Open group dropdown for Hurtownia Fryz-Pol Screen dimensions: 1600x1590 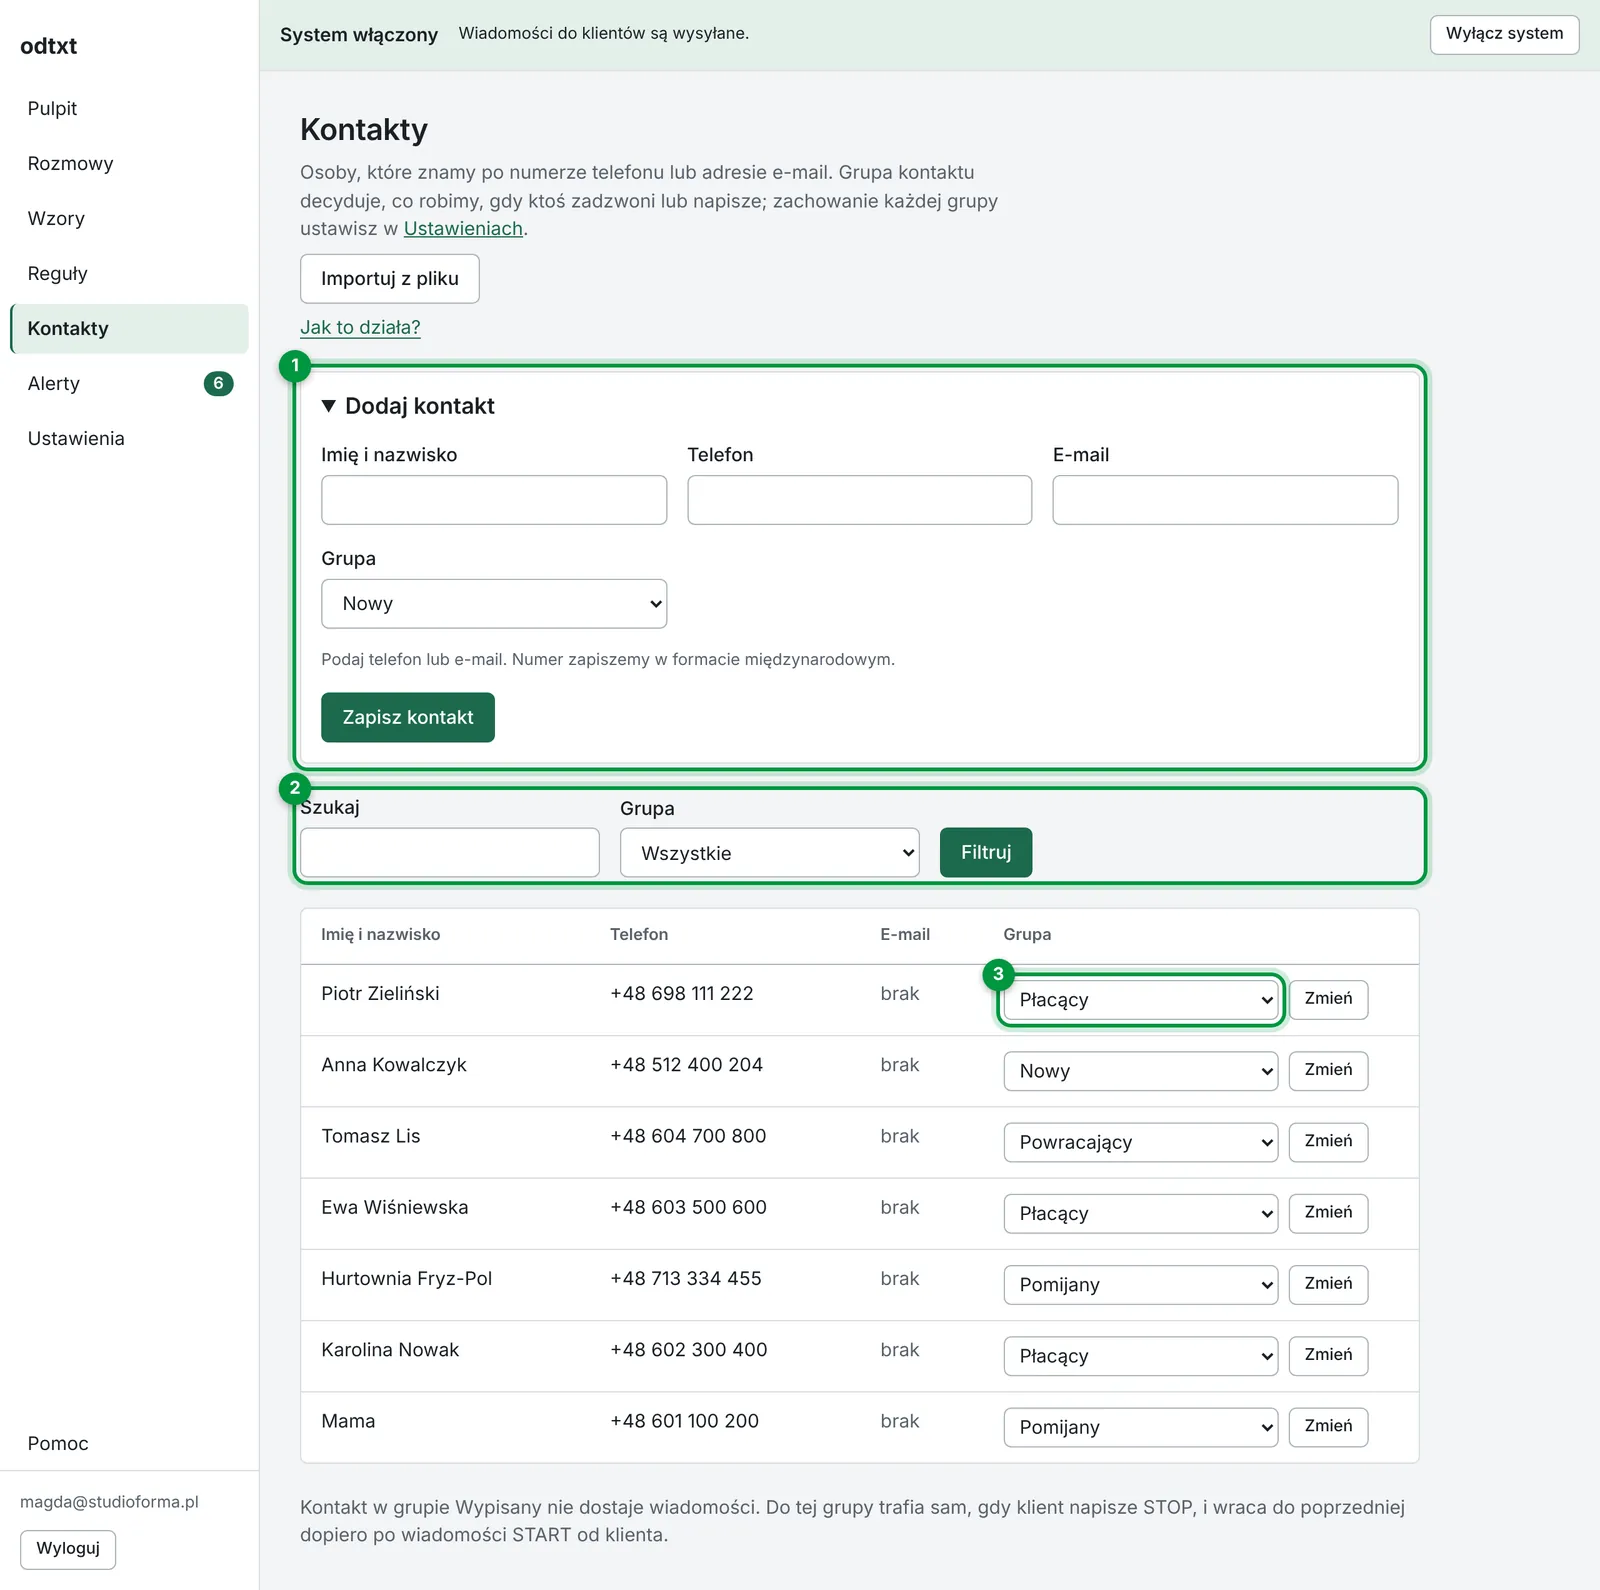tap(1141, 1285)
